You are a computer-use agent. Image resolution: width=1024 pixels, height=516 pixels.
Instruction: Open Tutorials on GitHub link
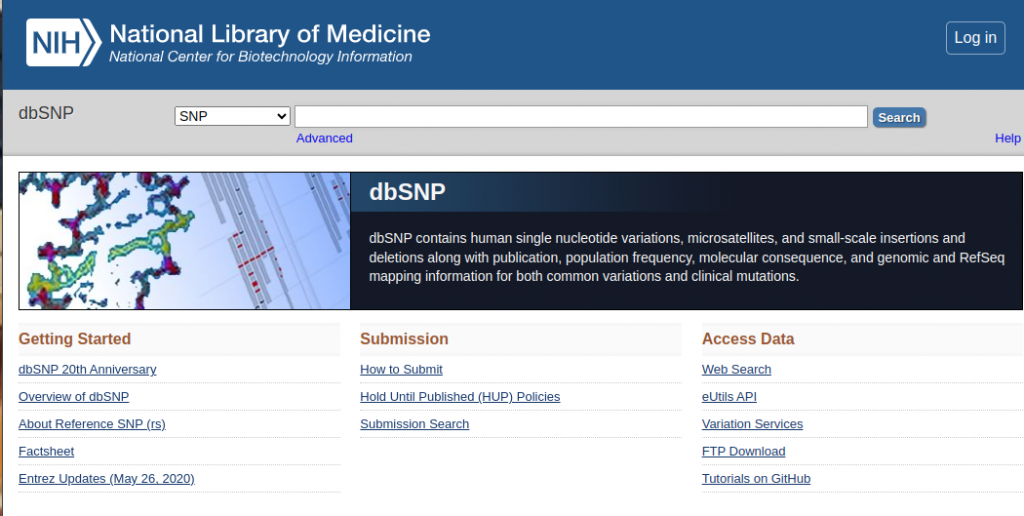pyautogui.click(x=756, y=479)
